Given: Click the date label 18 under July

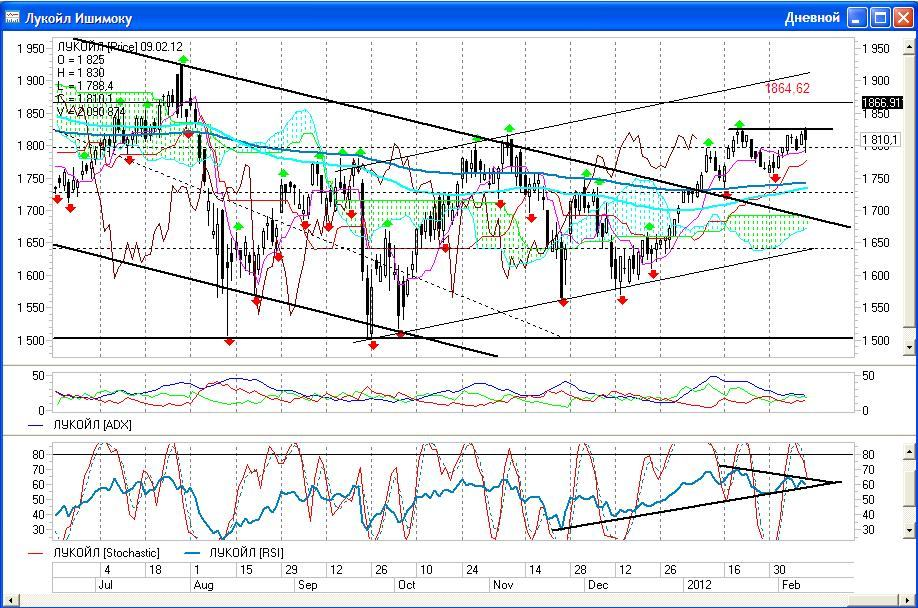Looking at the screenshot, I should pos(155,569).
